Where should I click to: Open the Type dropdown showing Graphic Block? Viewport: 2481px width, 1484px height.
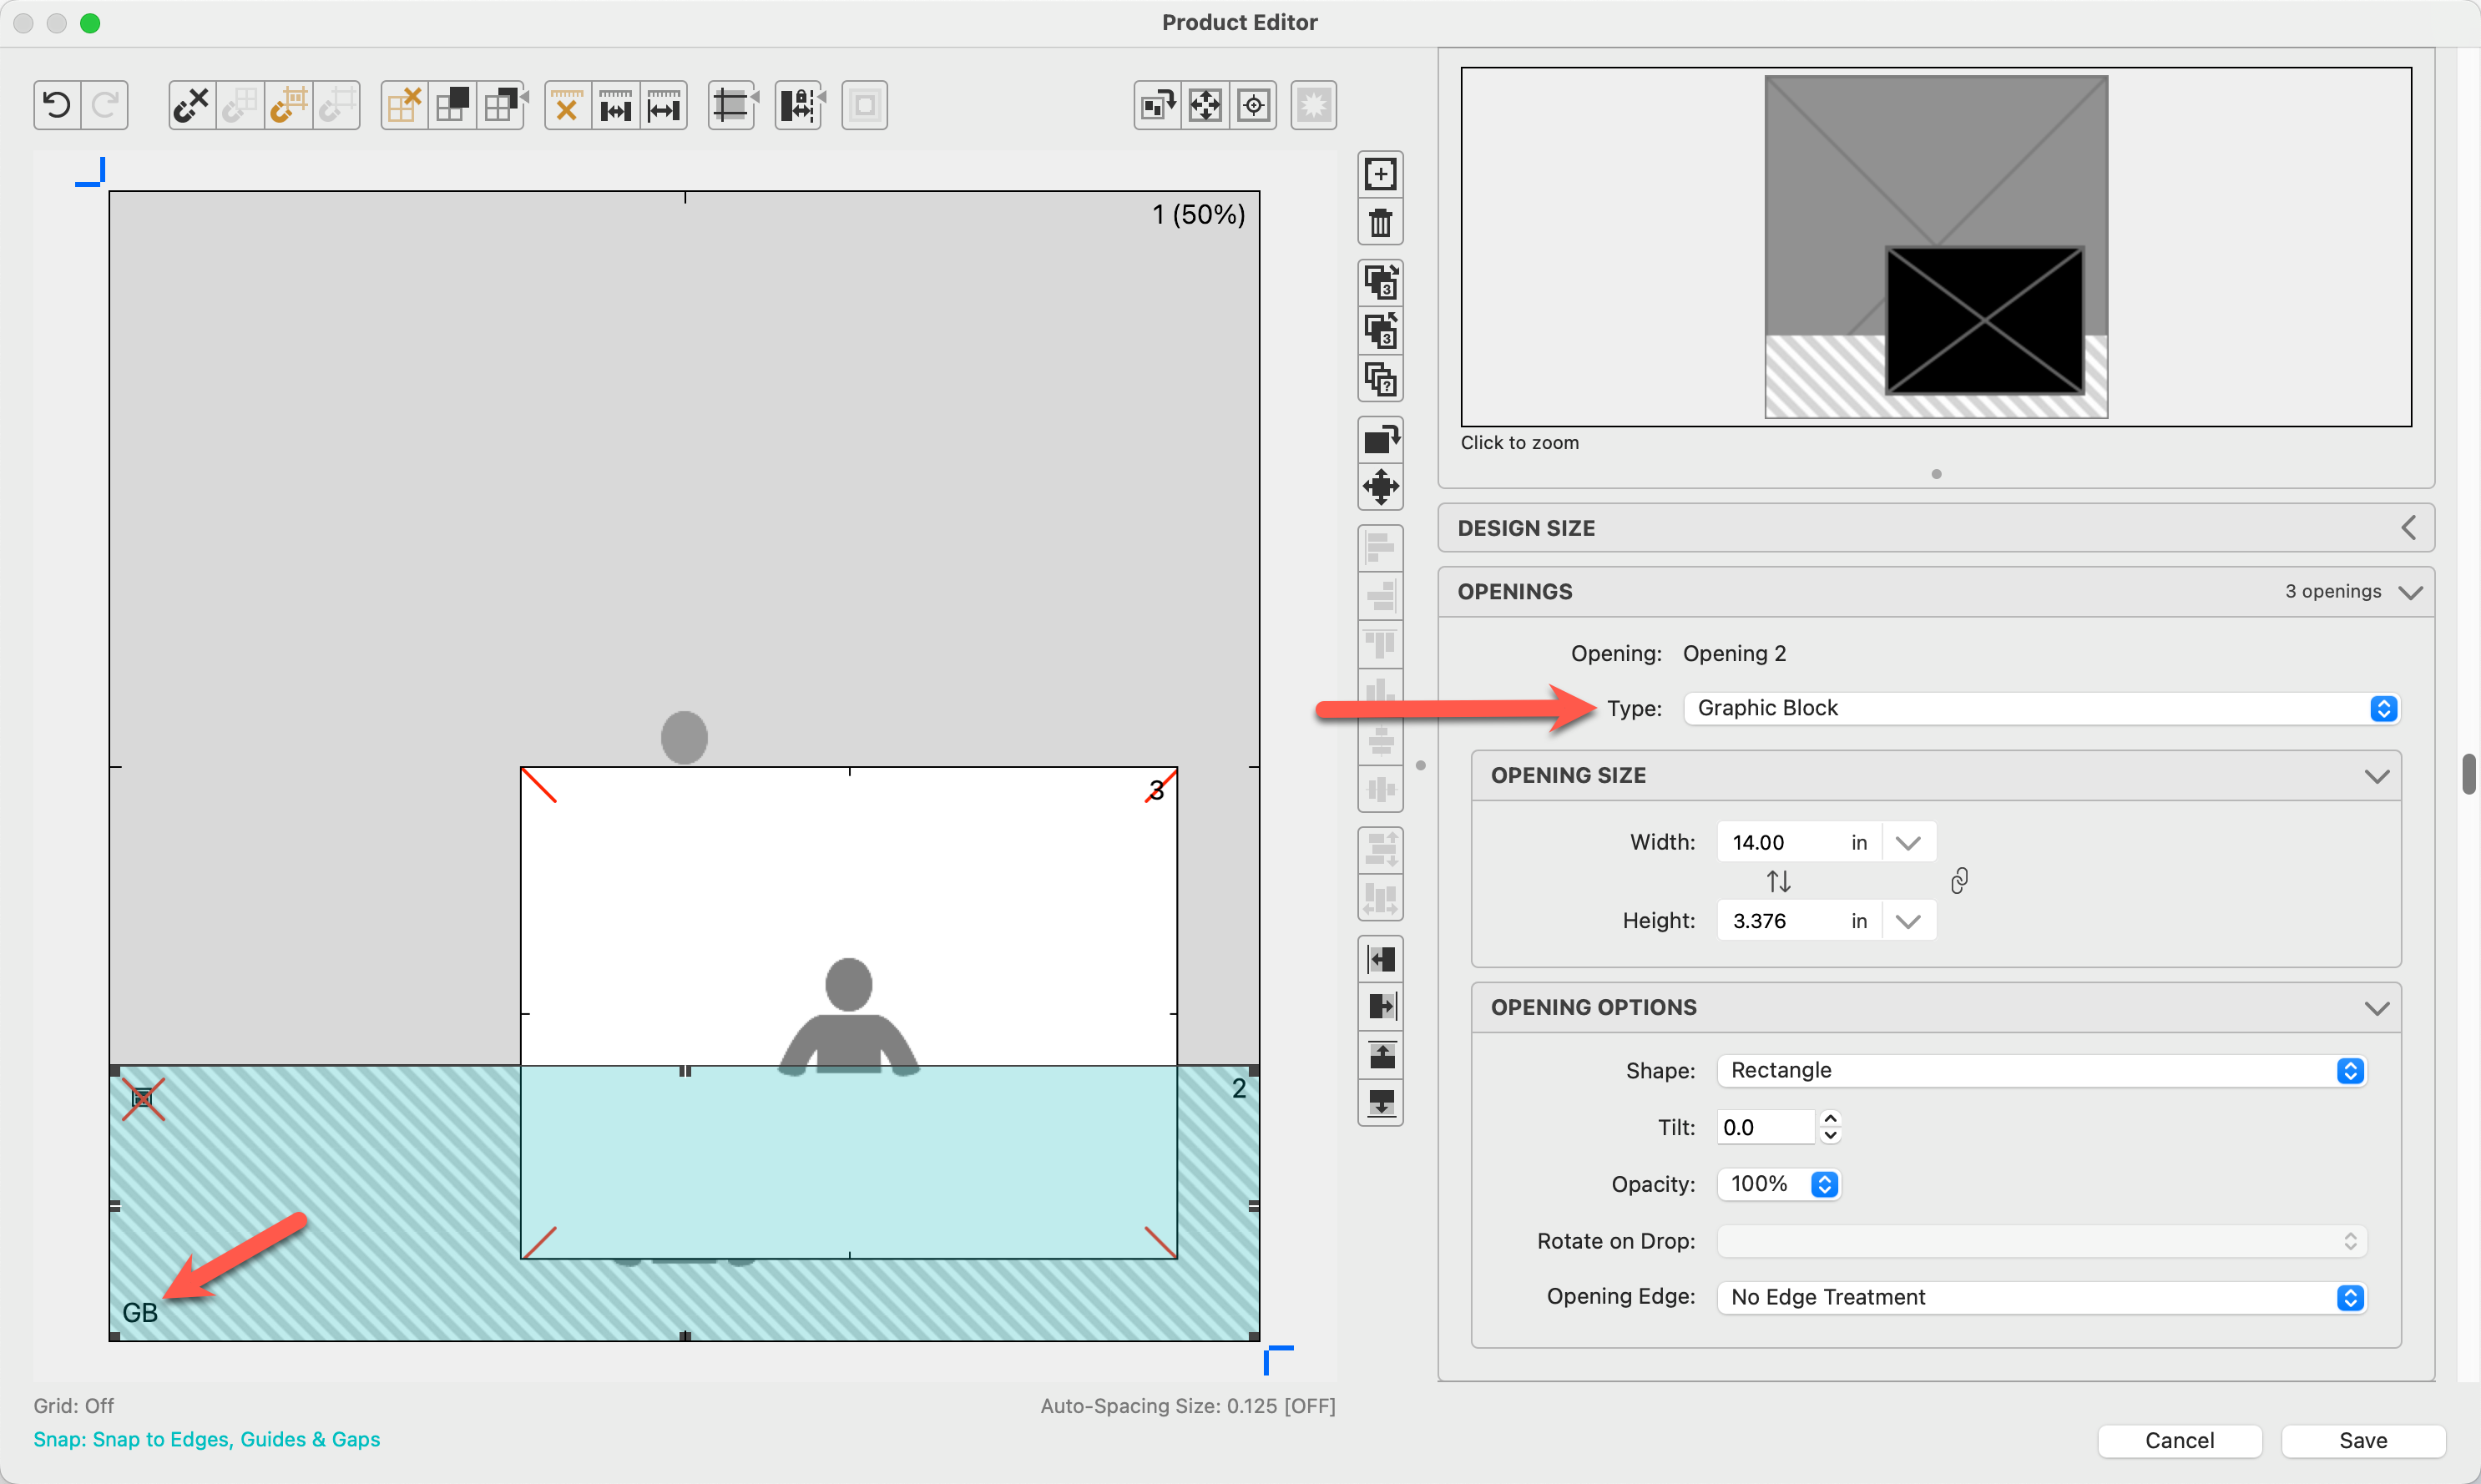pyautogui.click(x=2041, y=708)
